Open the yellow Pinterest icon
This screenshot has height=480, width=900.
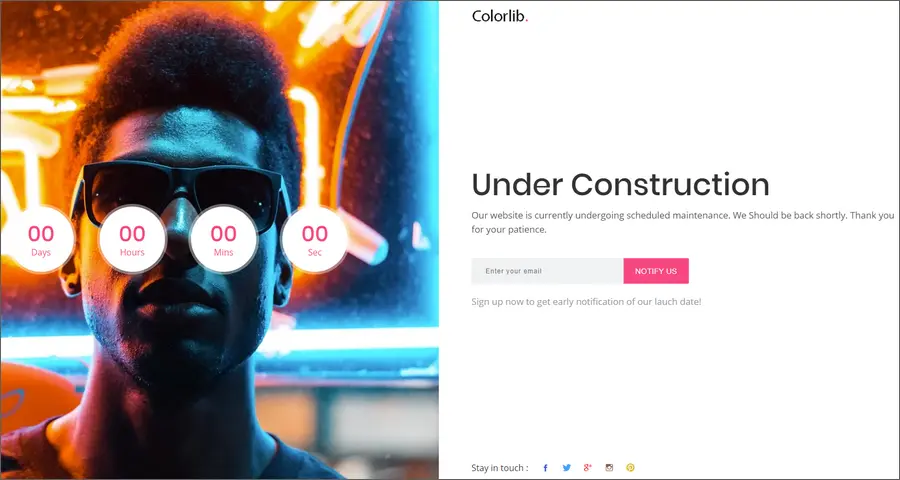(630, 468)
